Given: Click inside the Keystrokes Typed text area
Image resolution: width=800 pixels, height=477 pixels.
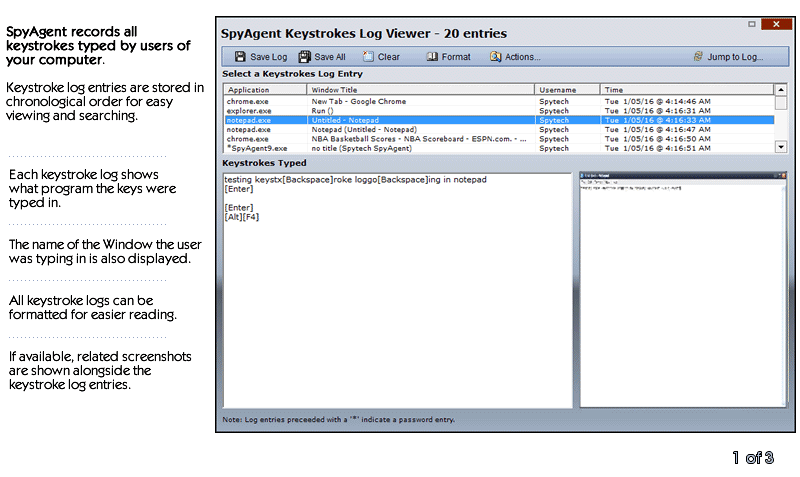Looking at the screenshot, I should coord(397,290).
